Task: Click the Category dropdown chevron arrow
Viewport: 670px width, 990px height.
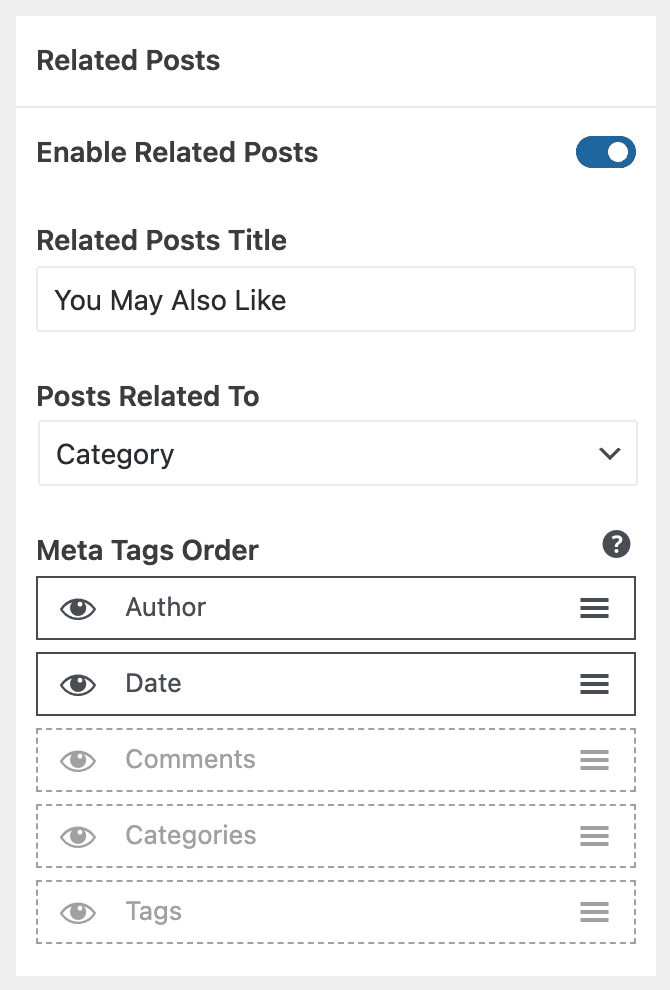Action: (x=609, y=454)
